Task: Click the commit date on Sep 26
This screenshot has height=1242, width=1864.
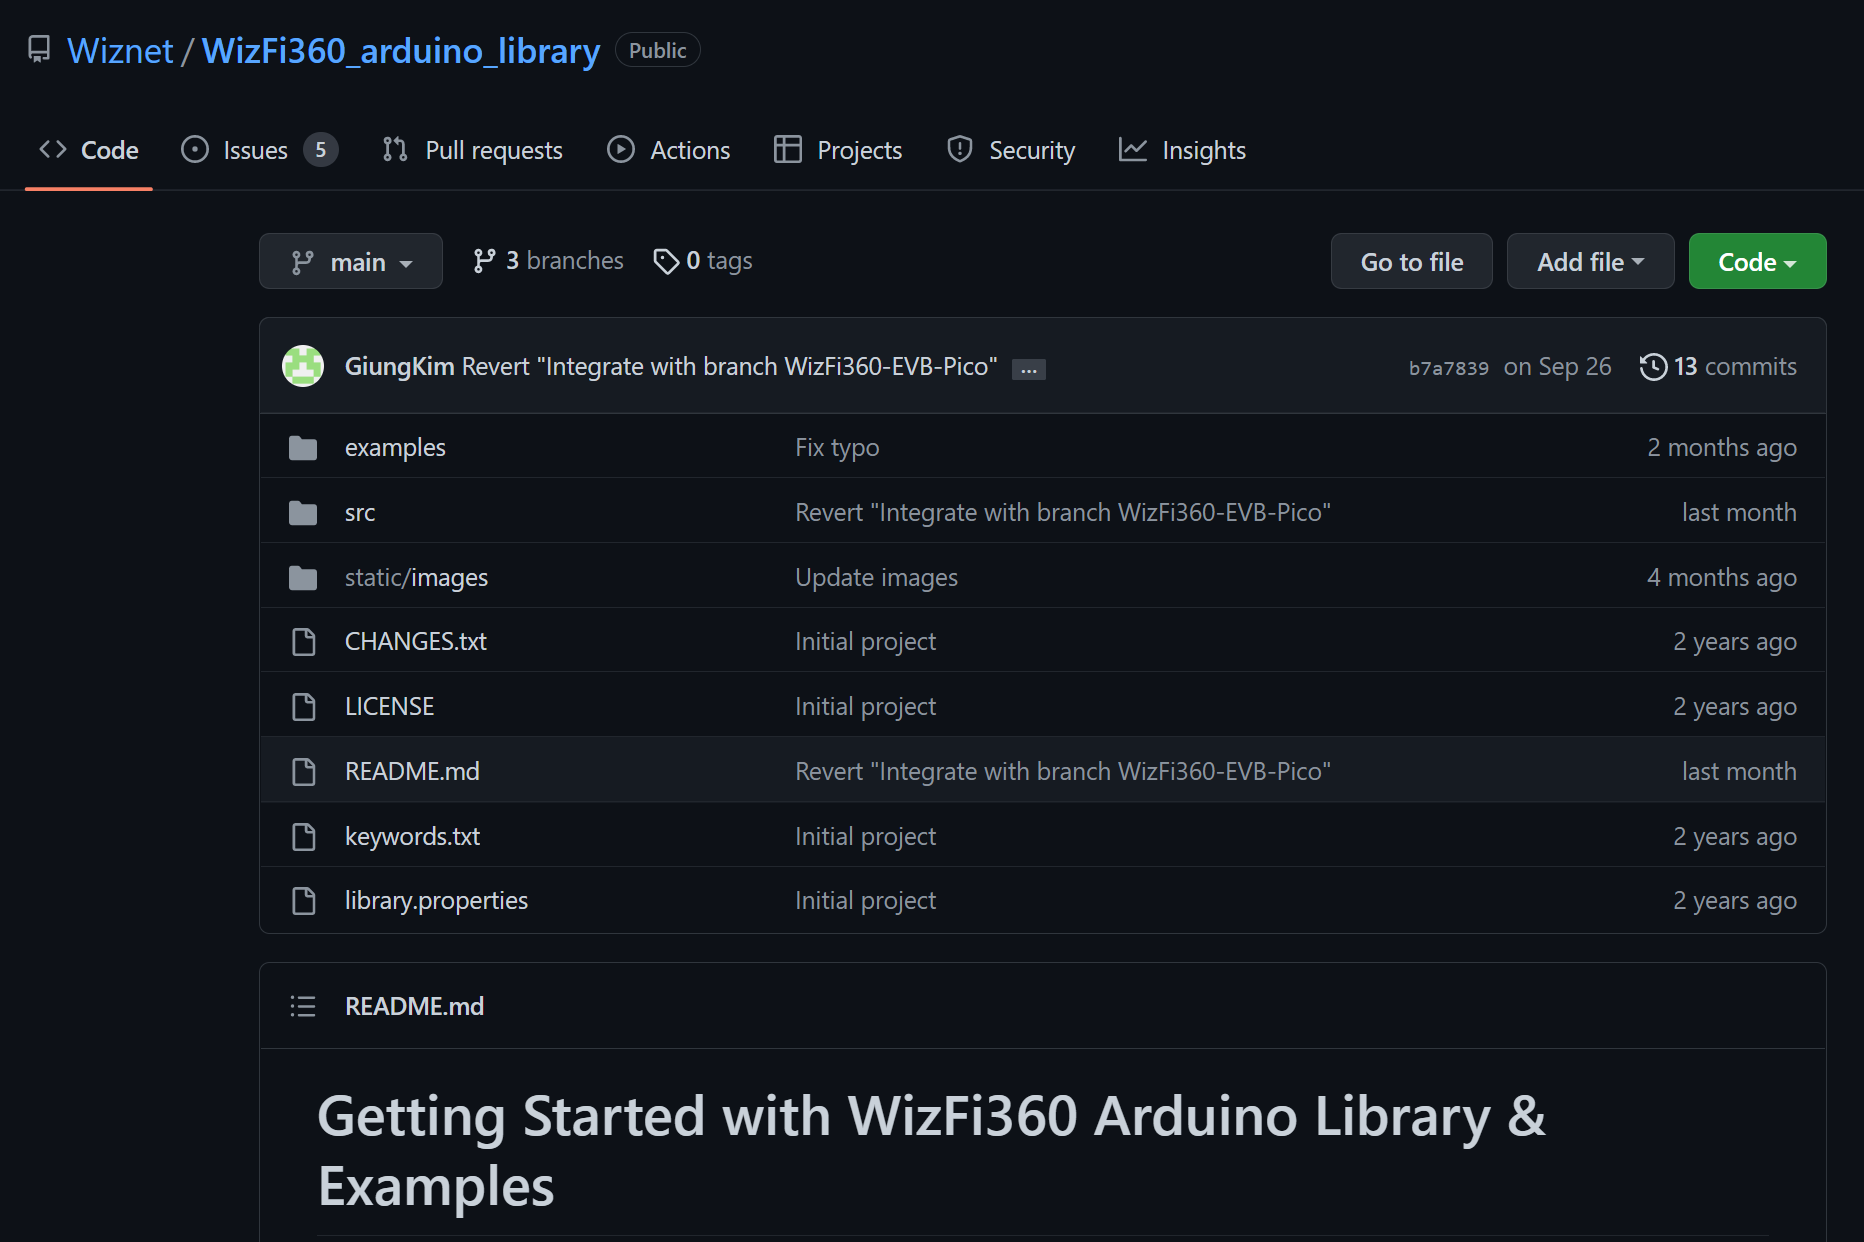Action: tap(1557, 367)
